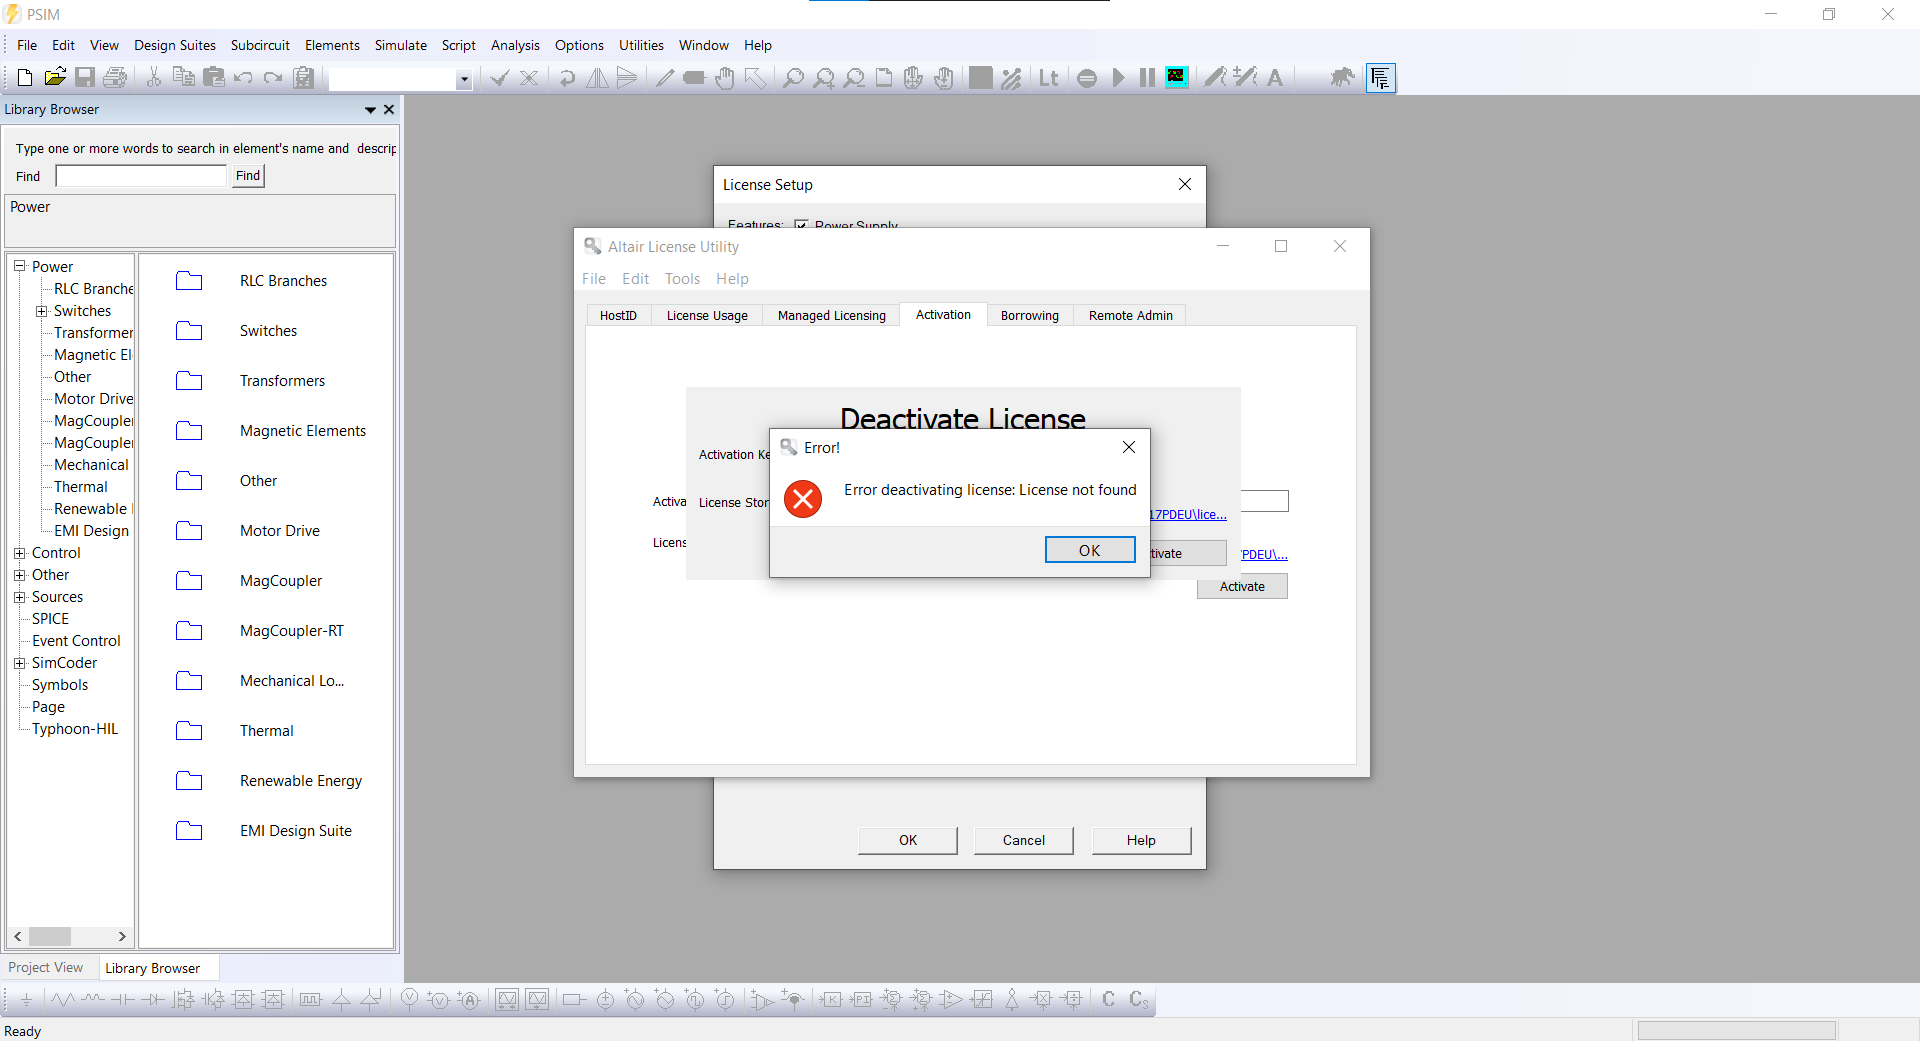
Task: Switch to the Project View tab
Action: pos(47,967)
